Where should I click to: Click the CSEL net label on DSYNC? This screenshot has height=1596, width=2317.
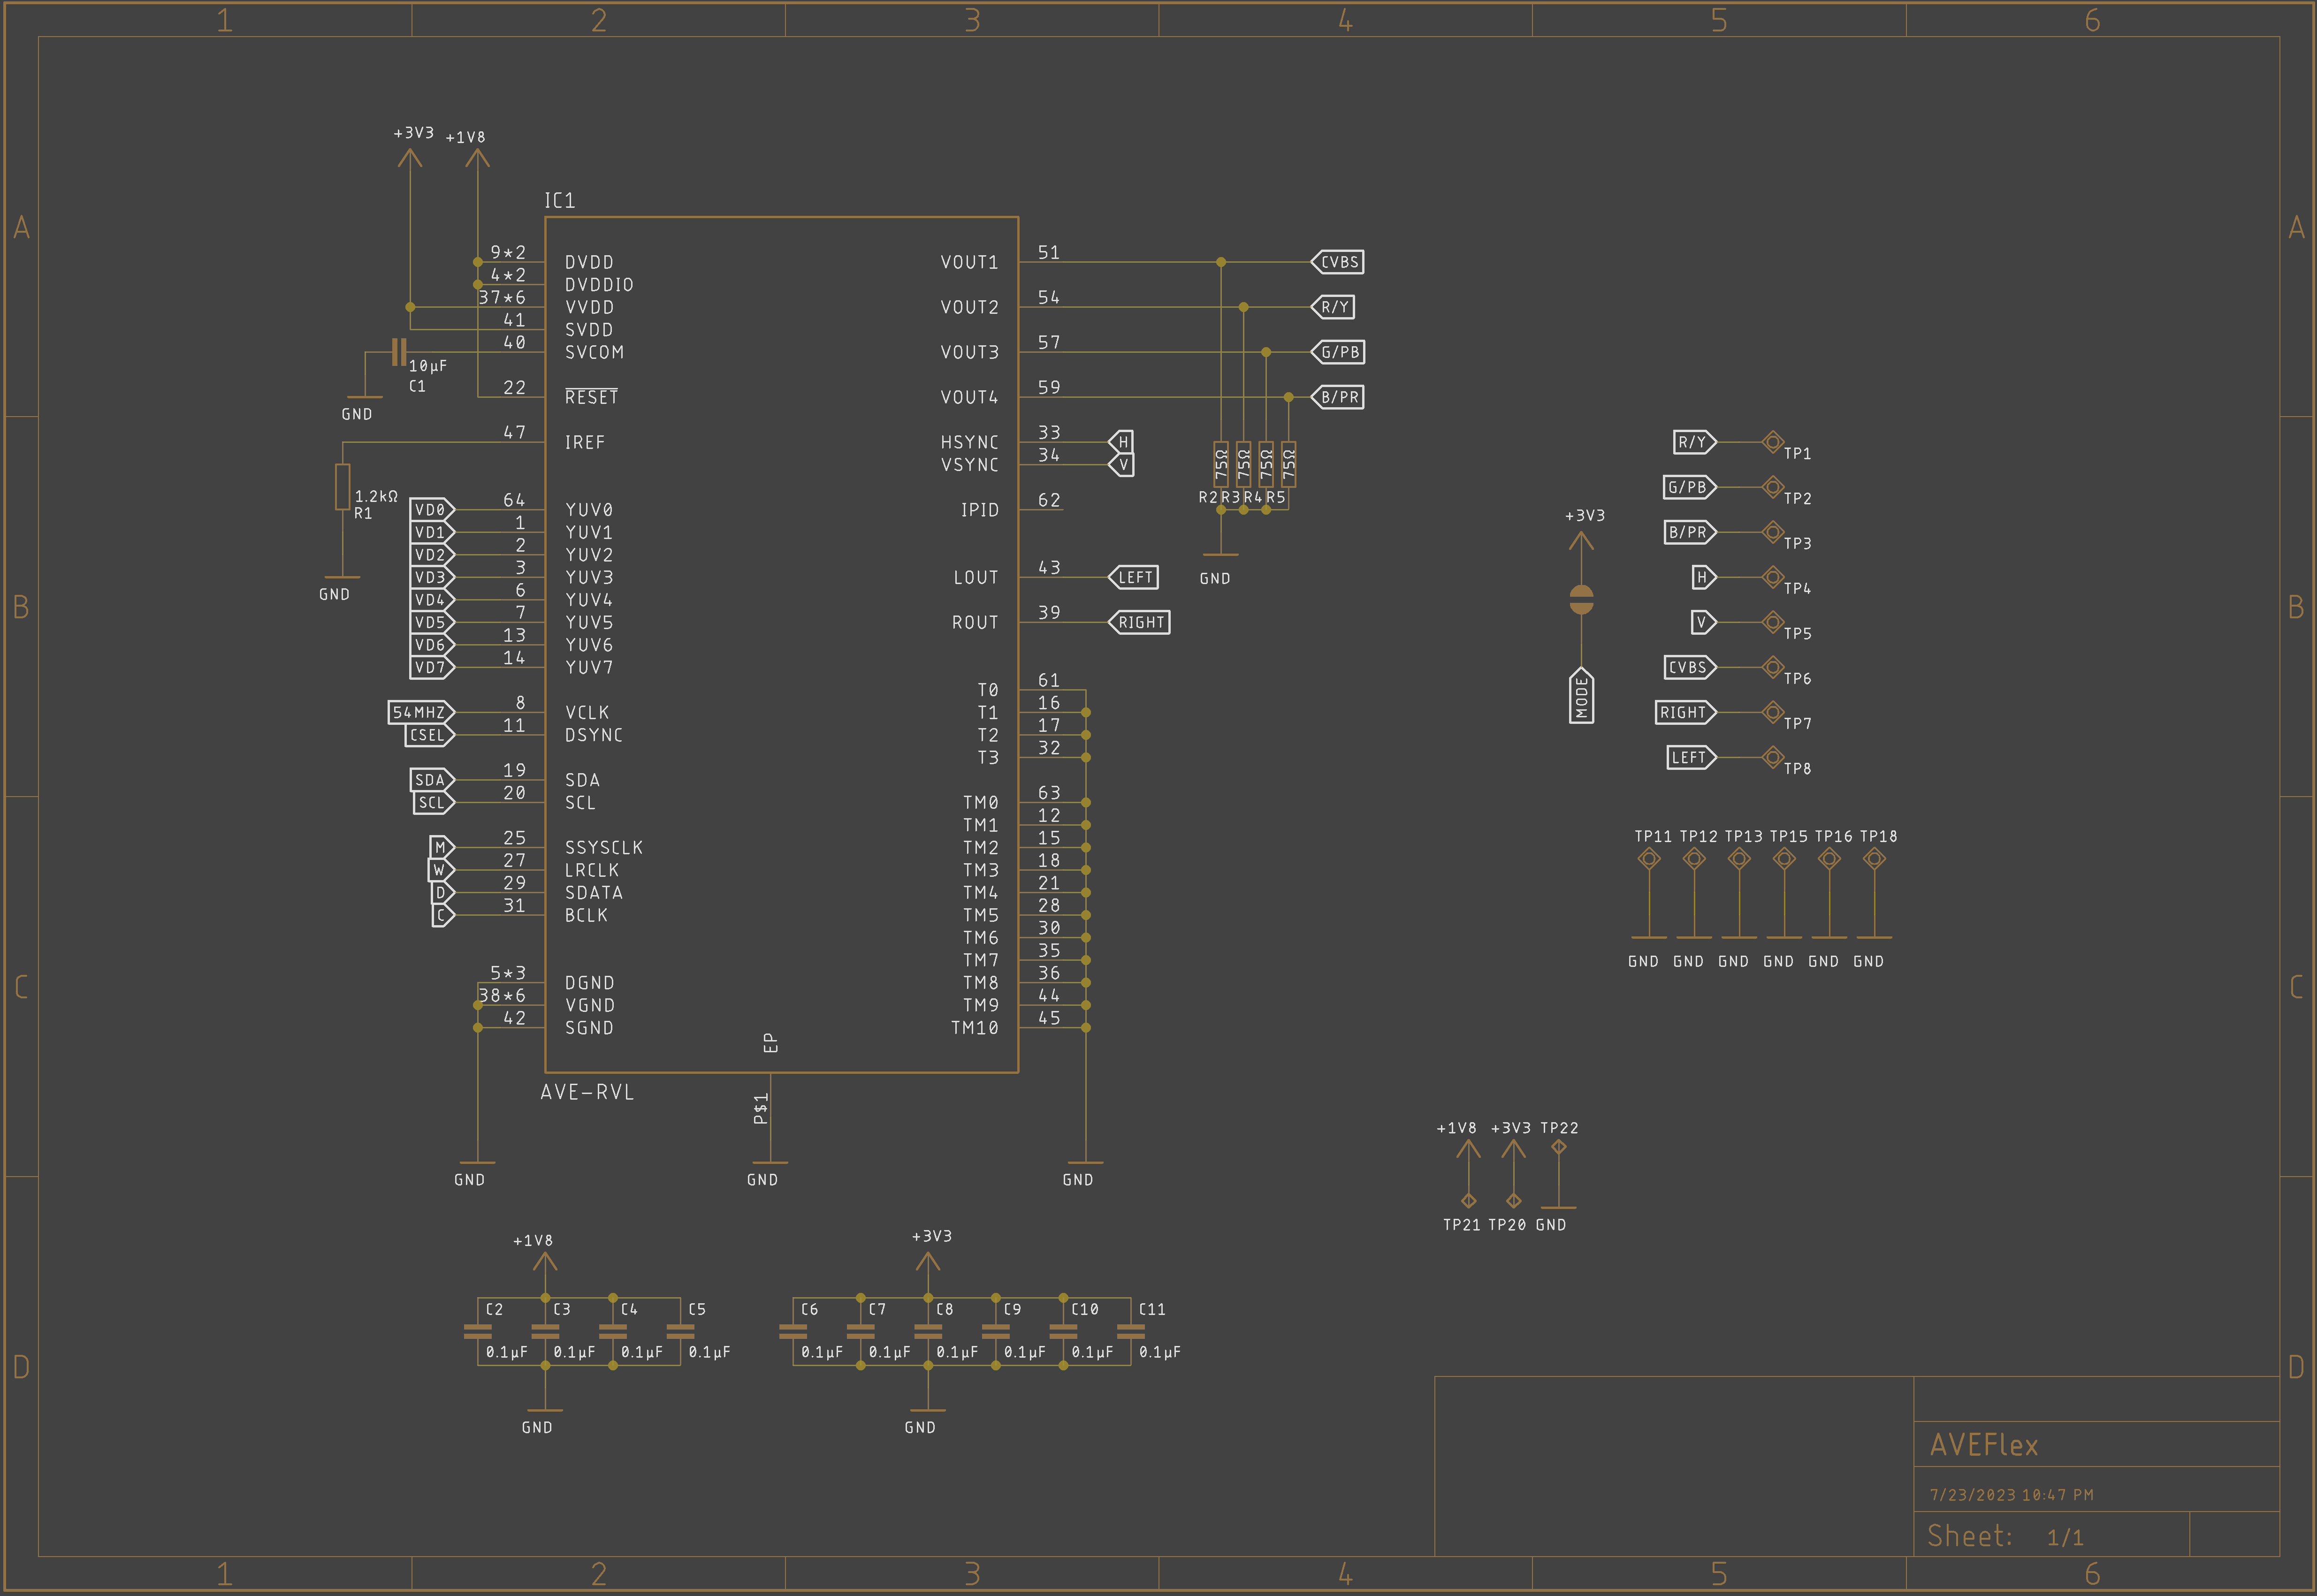tap(430, 735)
